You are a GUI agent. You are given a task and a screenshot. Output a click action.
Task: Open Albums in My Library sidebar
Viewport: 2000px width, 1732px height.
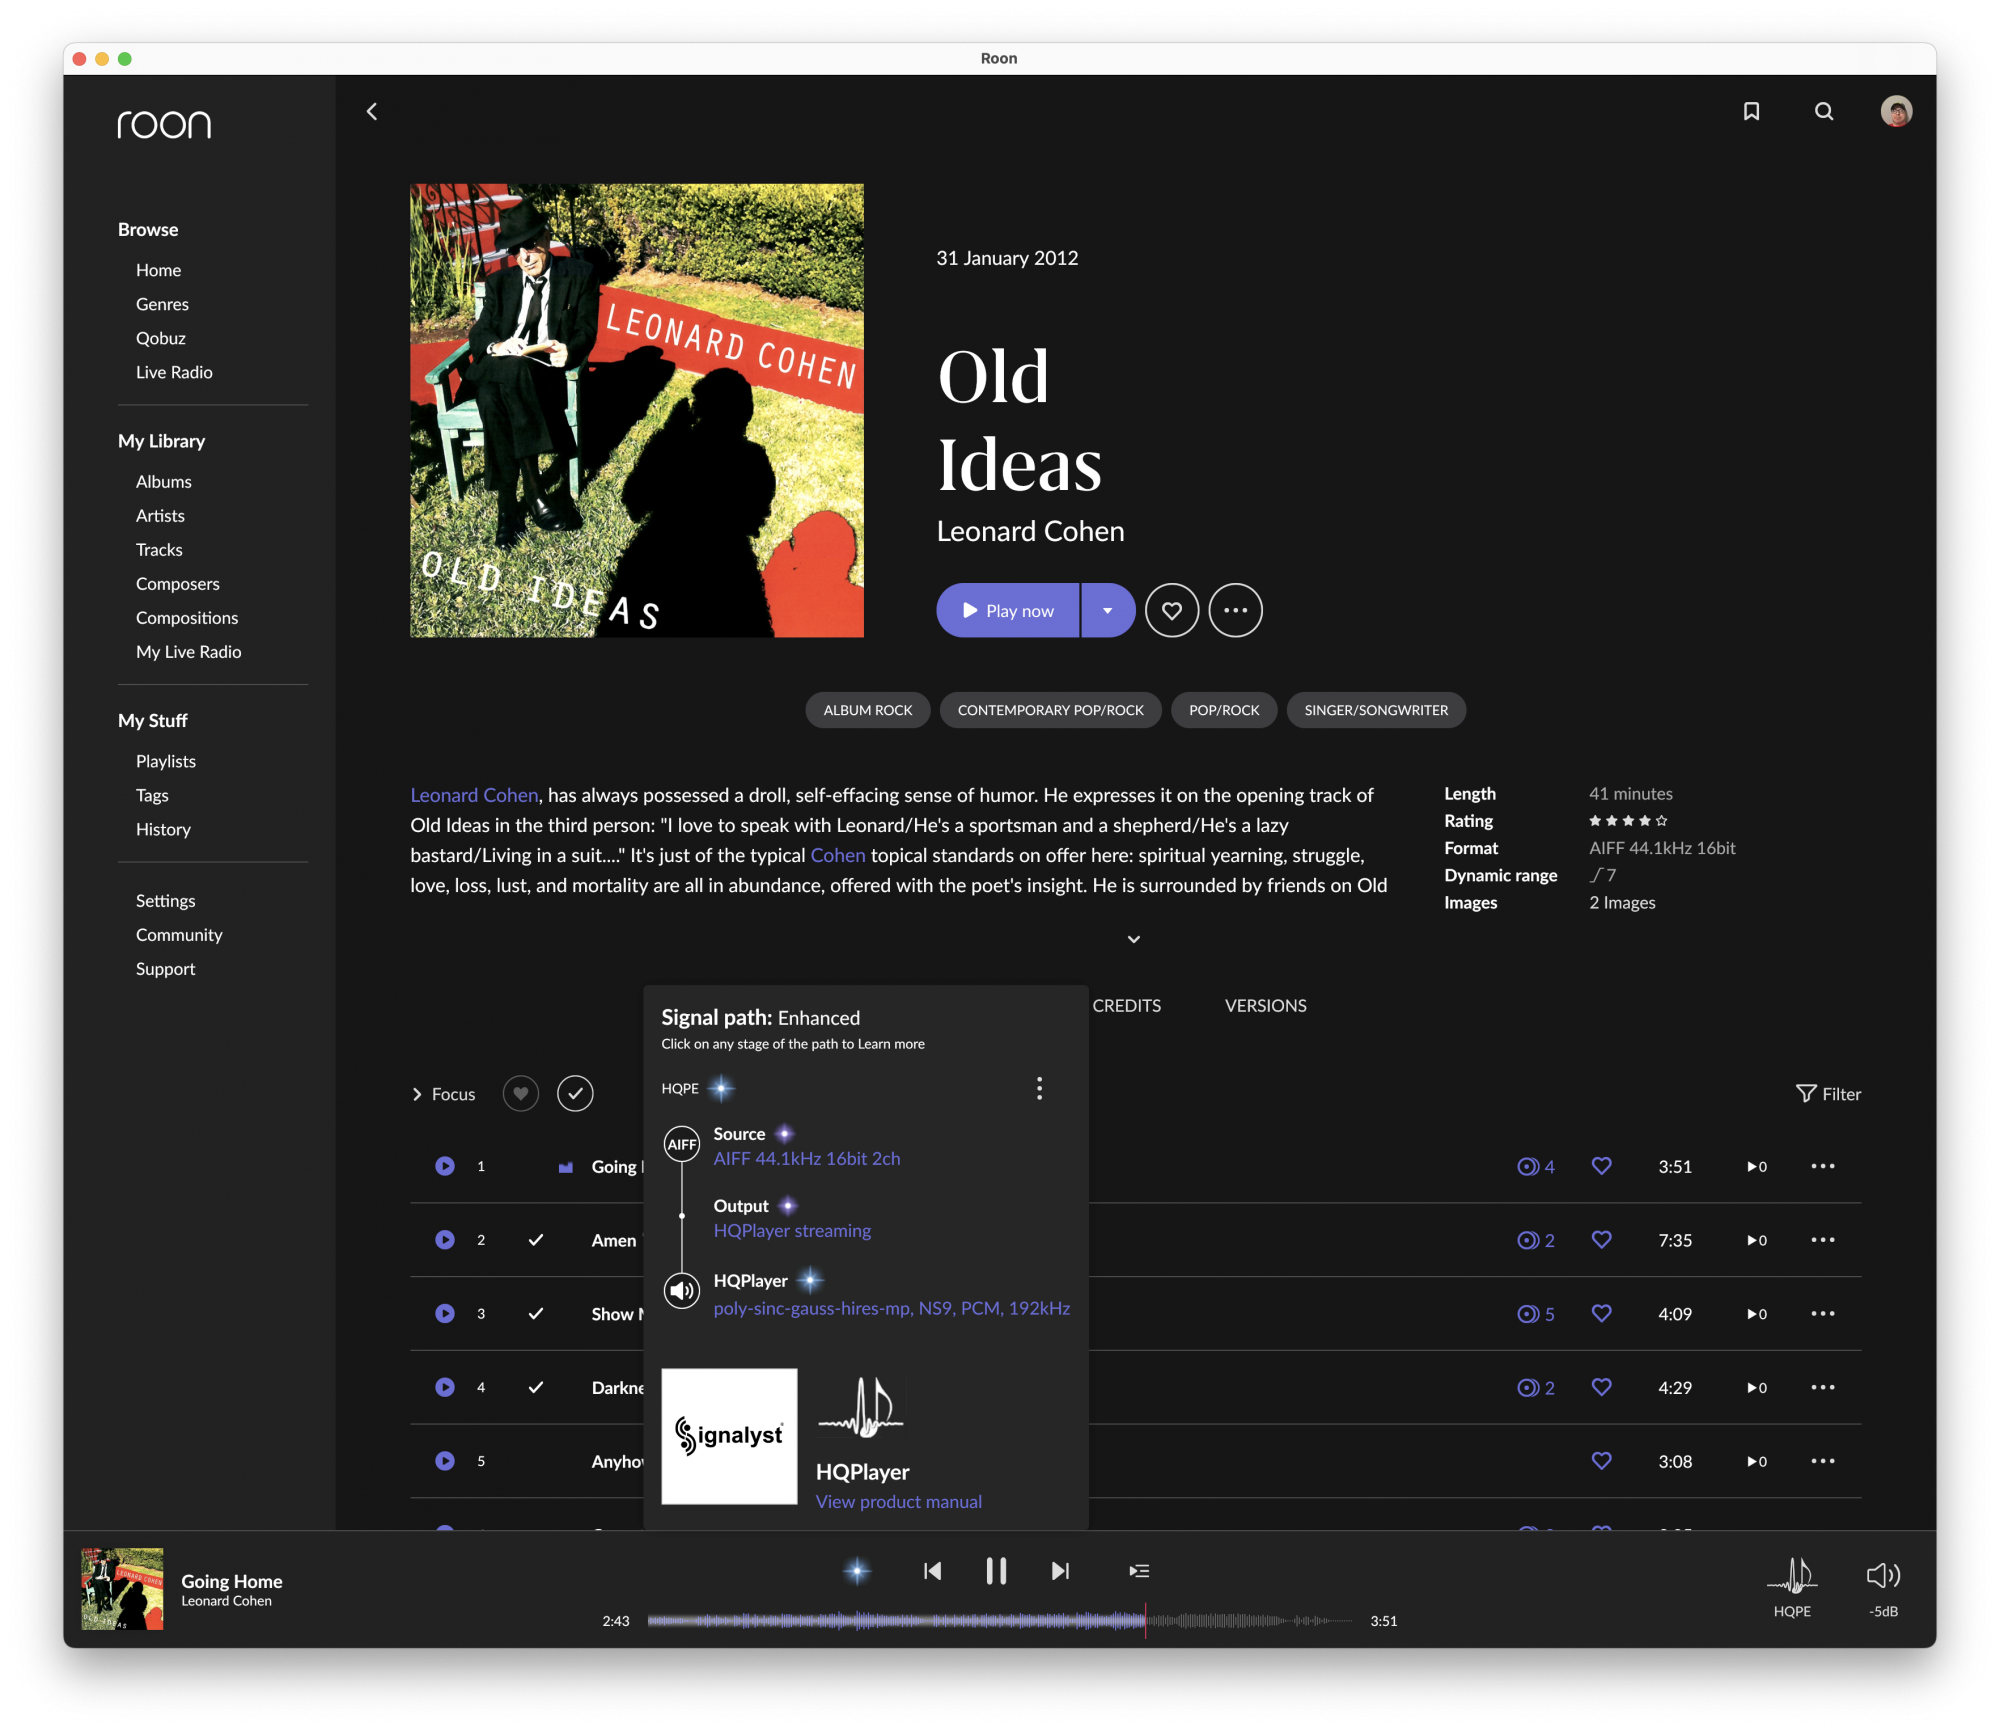click(x=164, y=482)
